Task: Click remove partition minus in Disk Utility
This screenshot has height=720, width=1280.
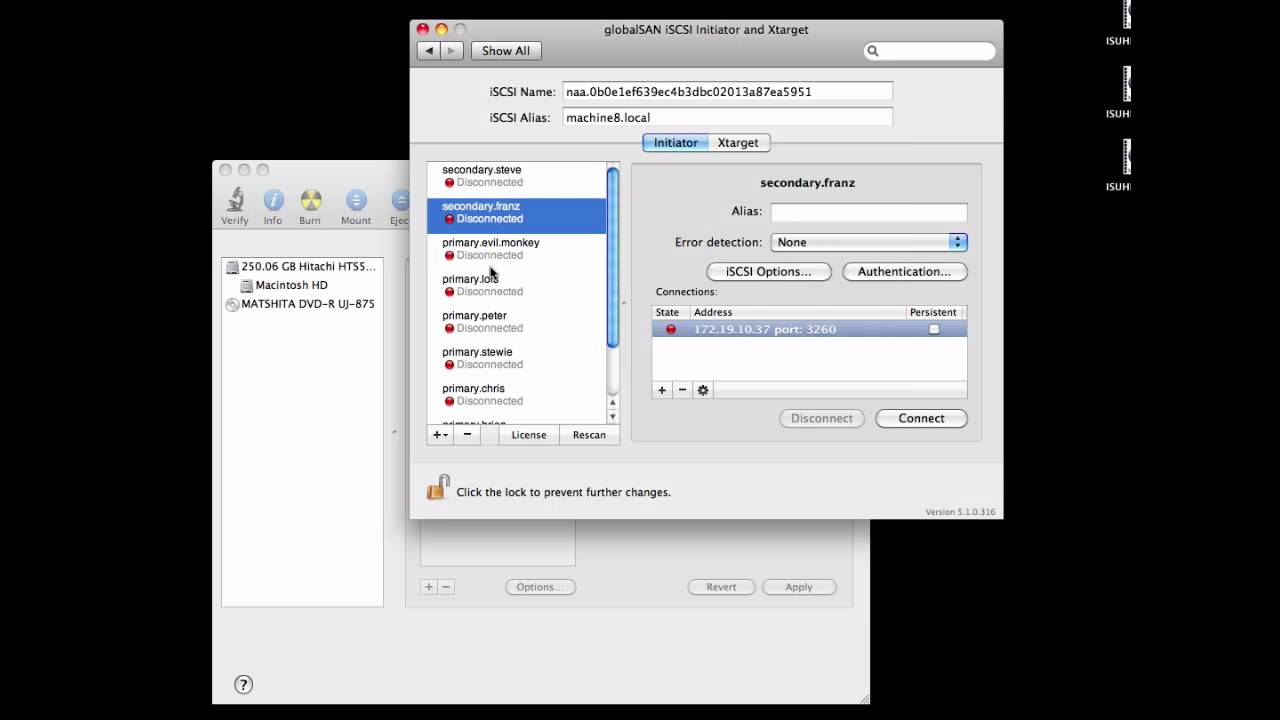Action: click(446, 587)
